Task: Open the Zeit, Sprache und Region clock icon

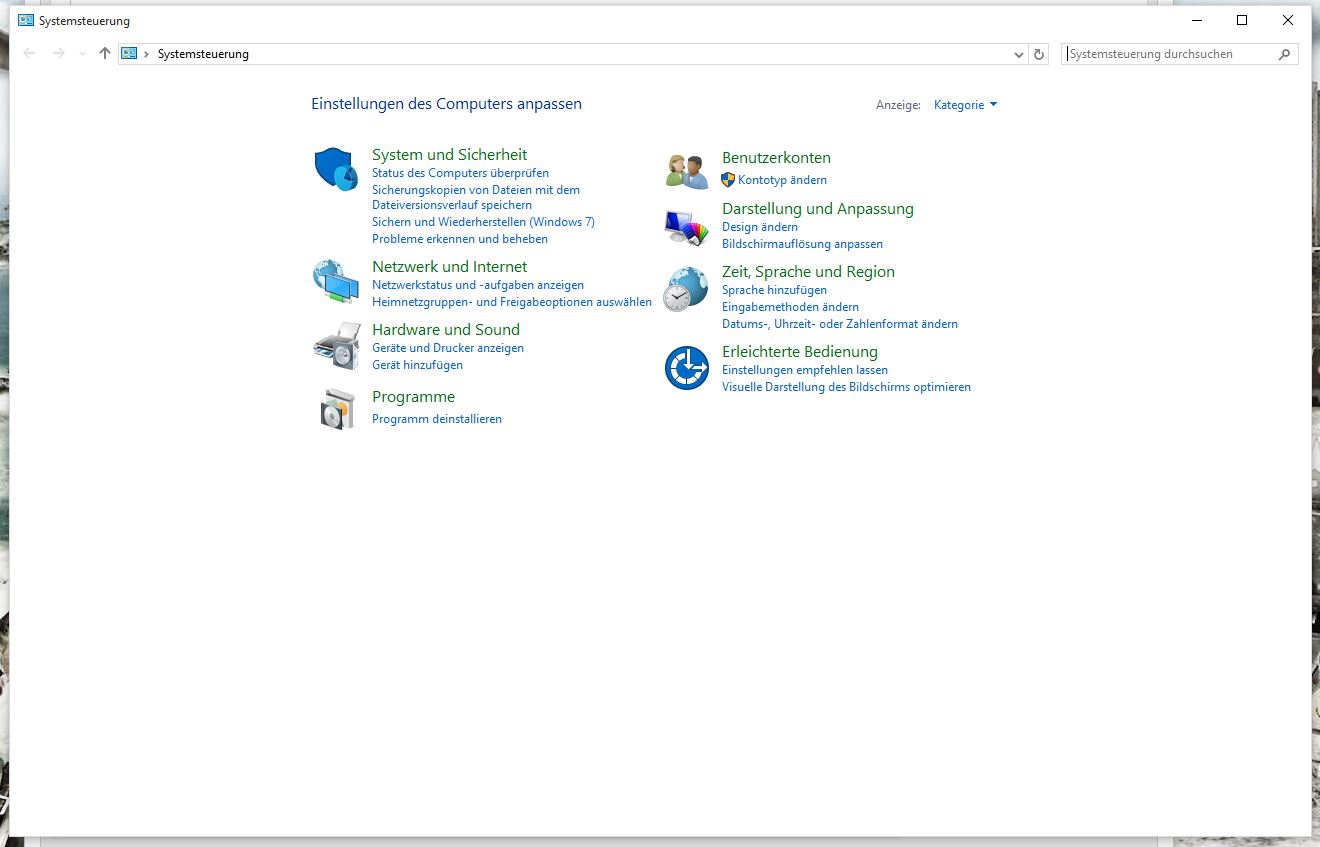Action: pyautogui.click(x=686, y=289)
